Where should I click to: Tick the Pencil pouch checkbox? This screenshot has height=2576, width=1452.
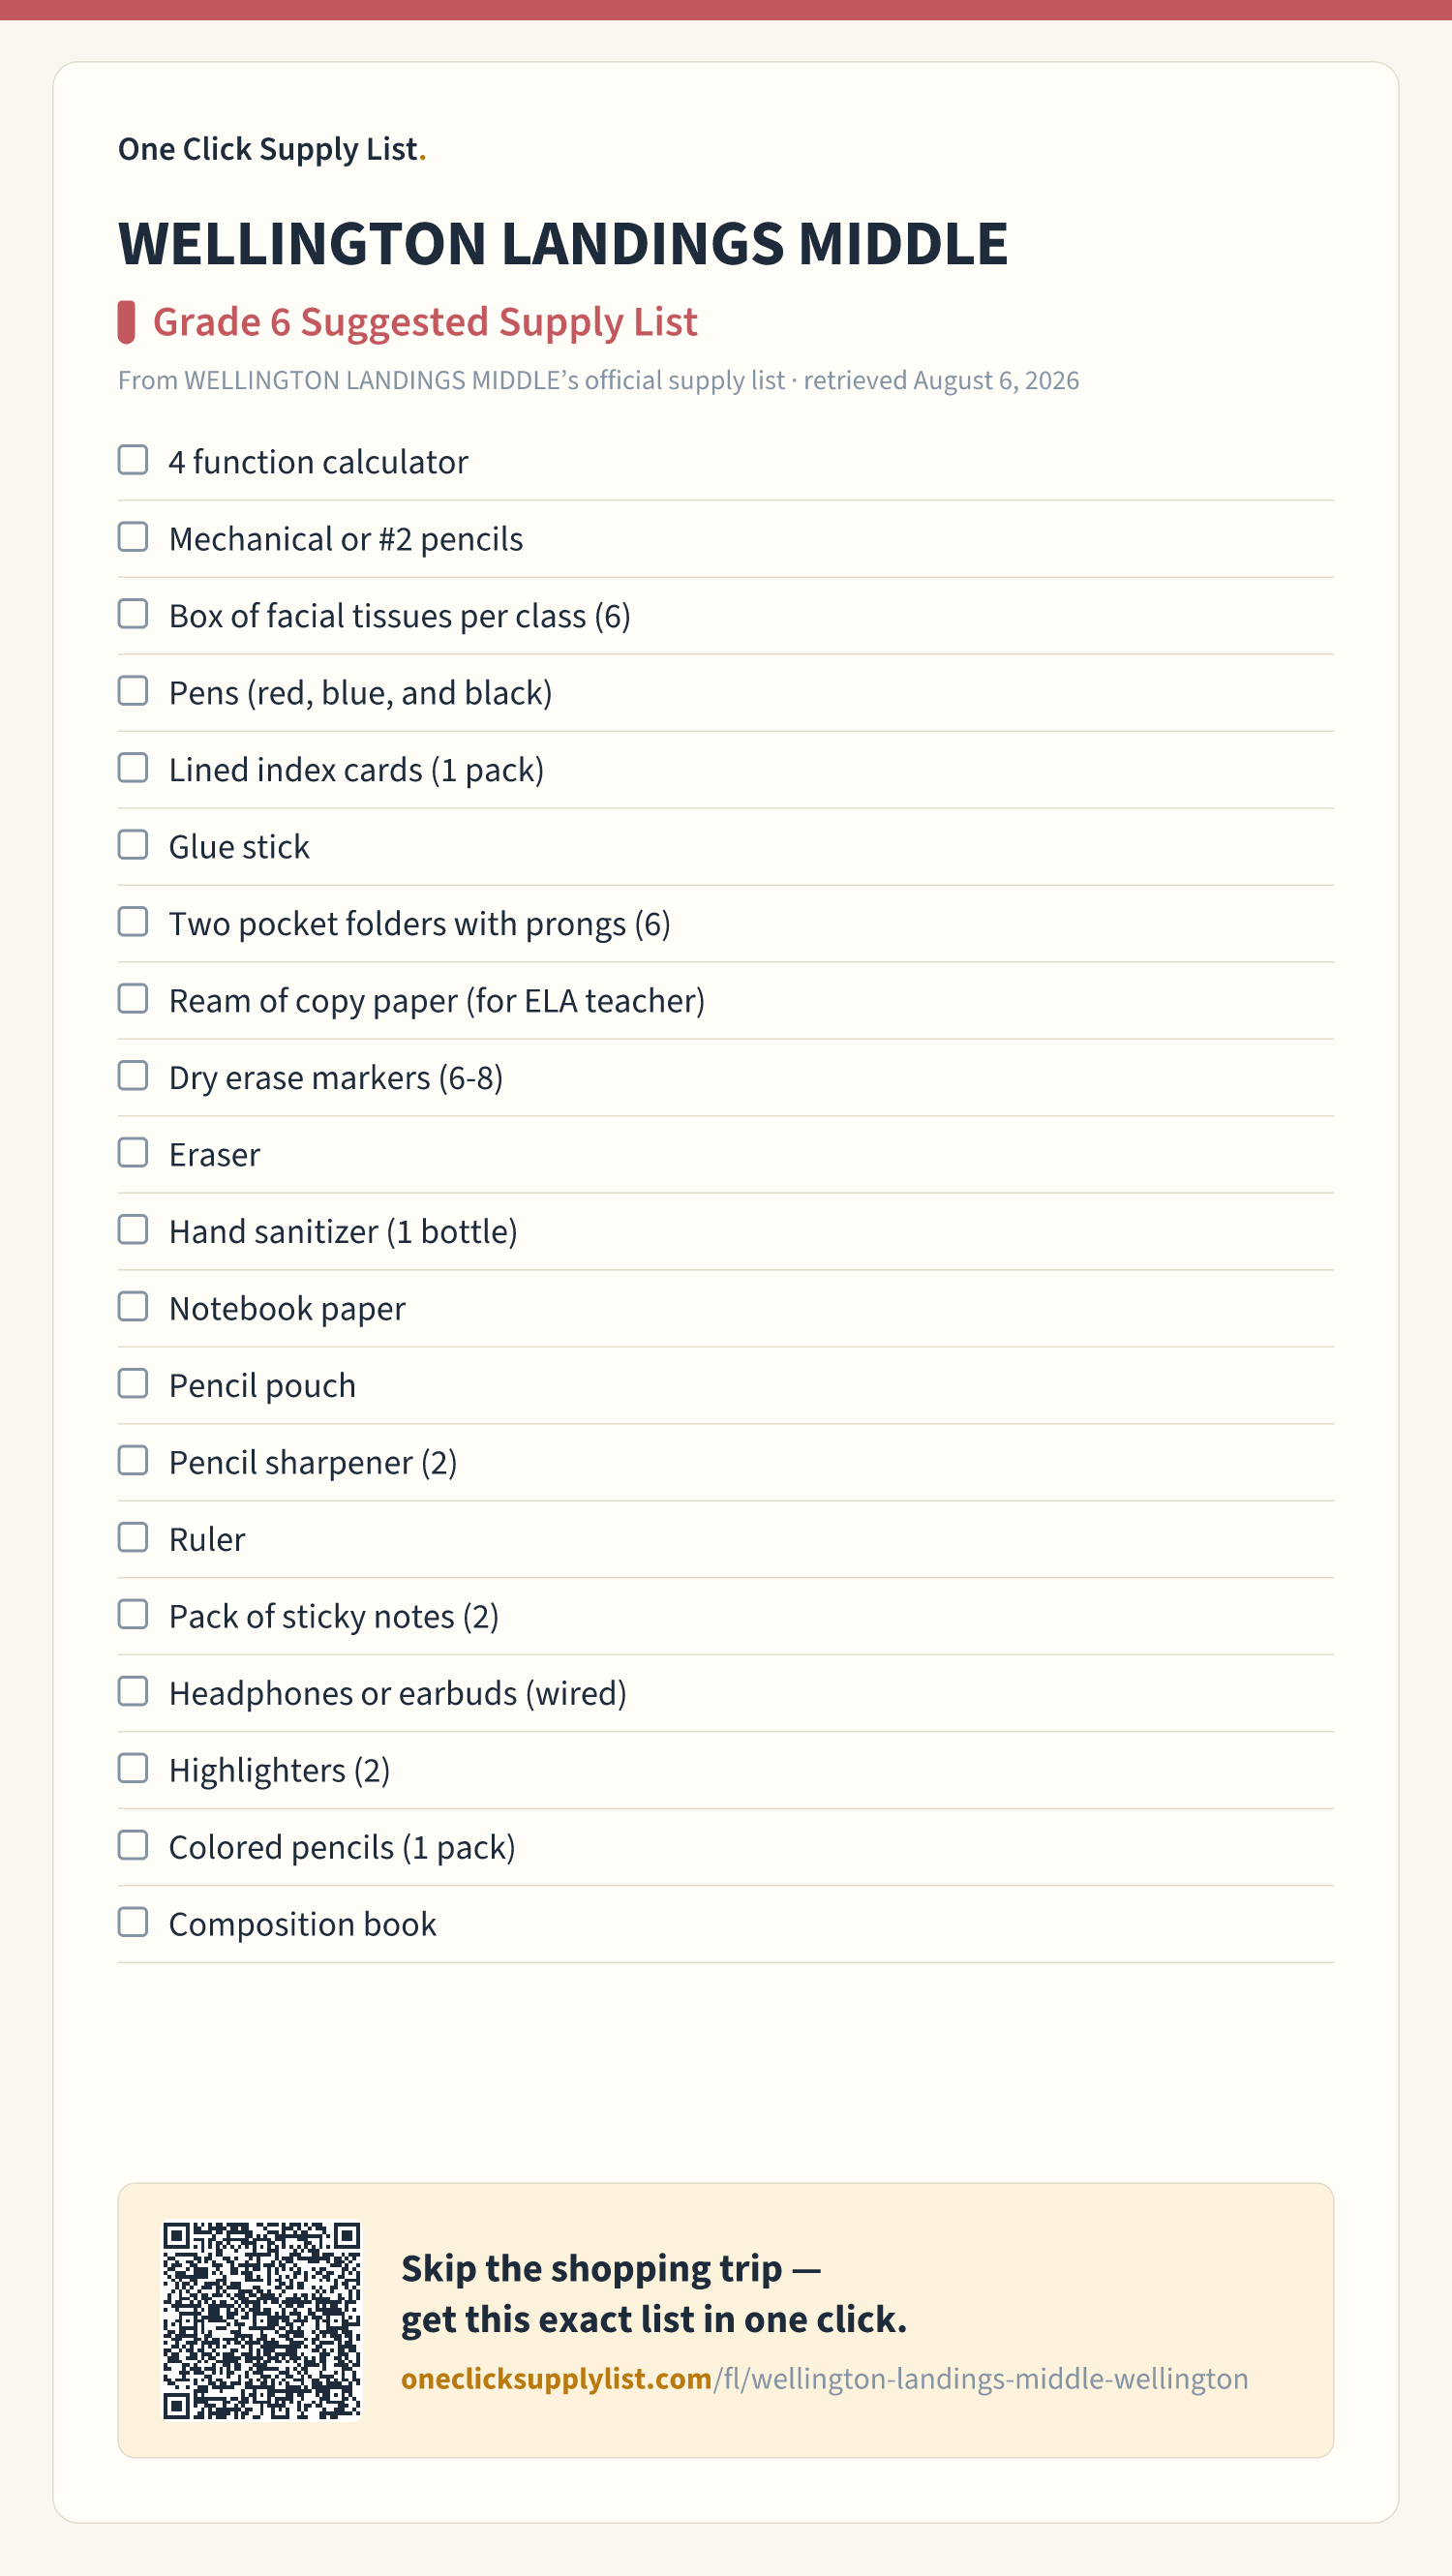(133, 1384)
